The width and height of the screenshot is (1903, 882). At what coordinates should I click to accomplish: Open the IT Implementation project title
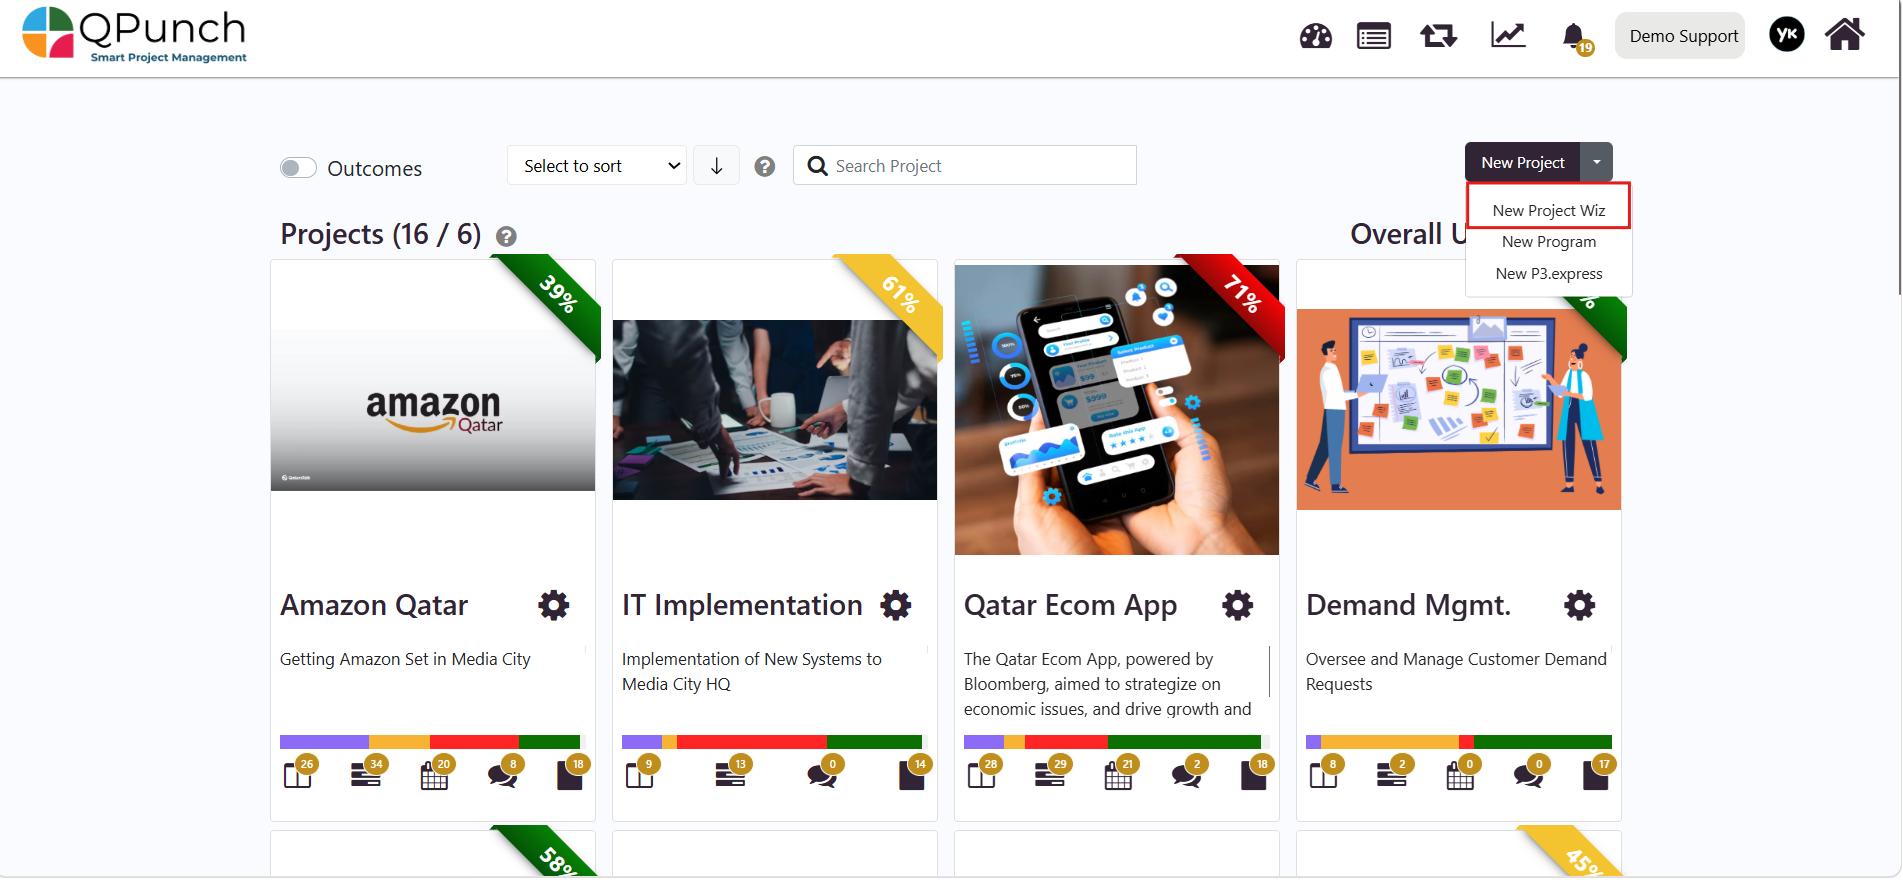click(x=742, y=605)
